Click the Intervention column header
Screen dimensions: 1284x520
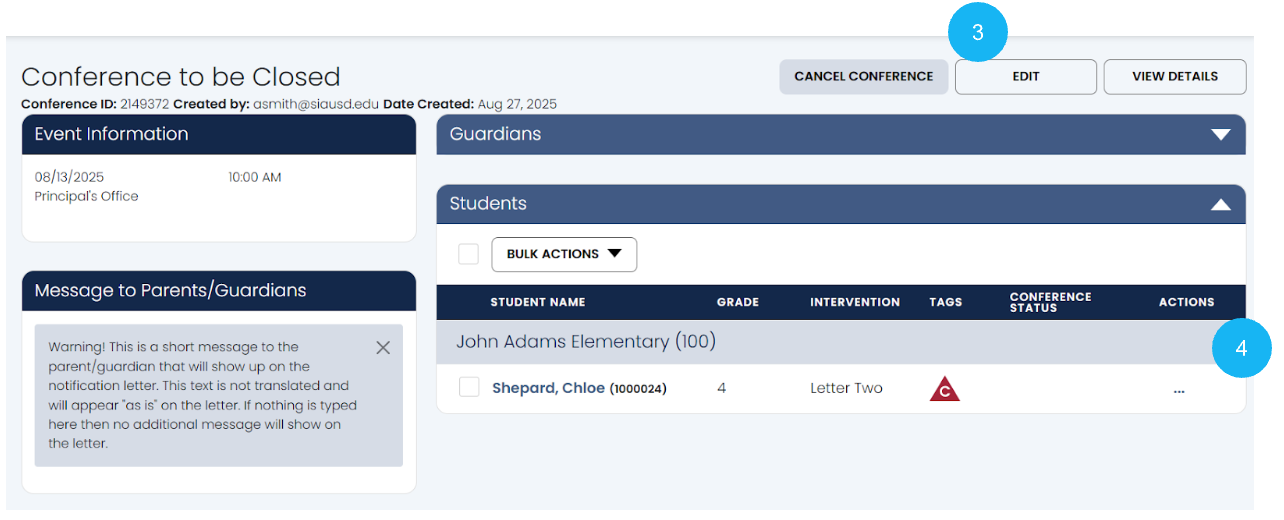(854, 302)
